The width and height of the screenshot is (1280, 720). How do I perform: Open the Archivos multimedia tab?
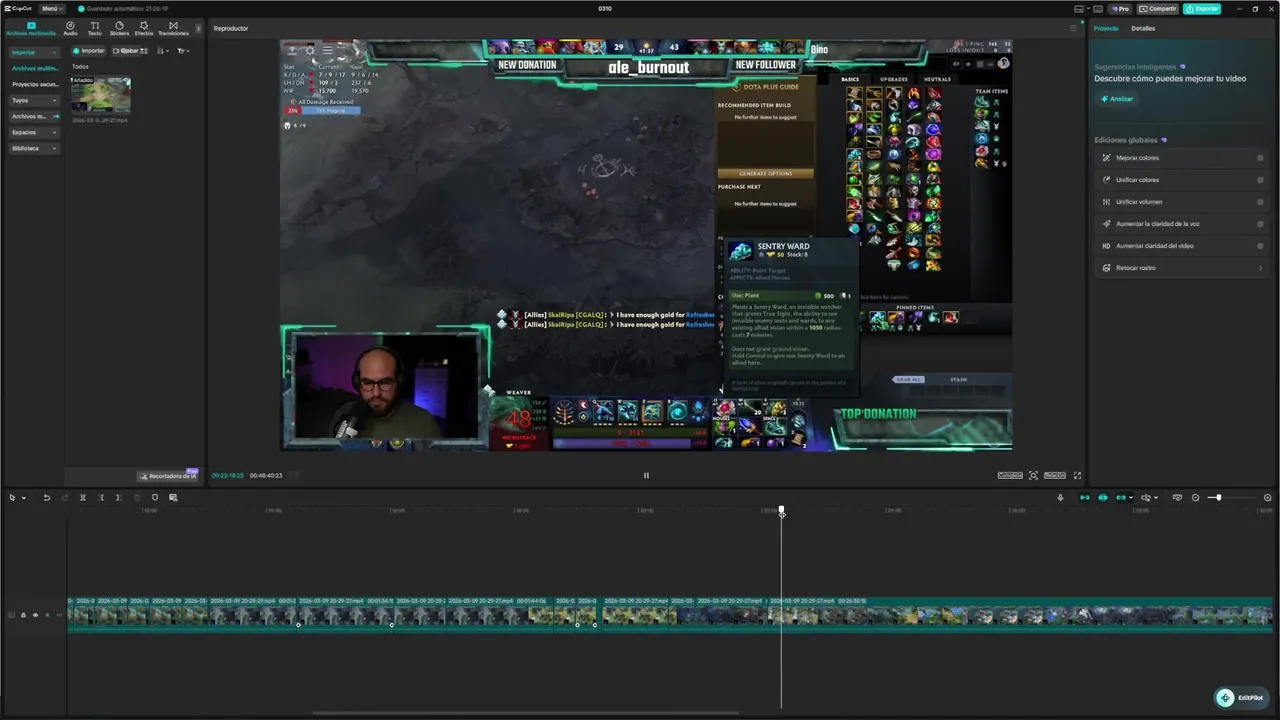click(x=31, y=28)
